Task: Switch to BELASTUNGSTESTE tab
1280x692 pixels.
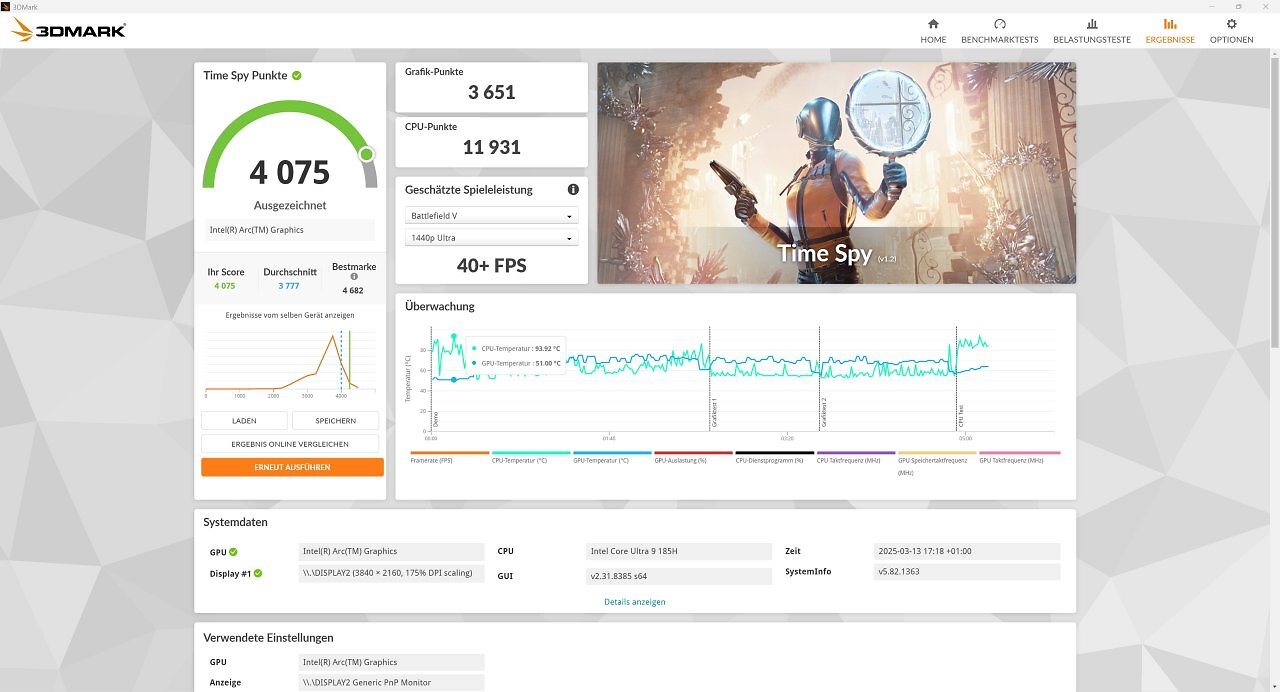Action: click(1092, 30)
